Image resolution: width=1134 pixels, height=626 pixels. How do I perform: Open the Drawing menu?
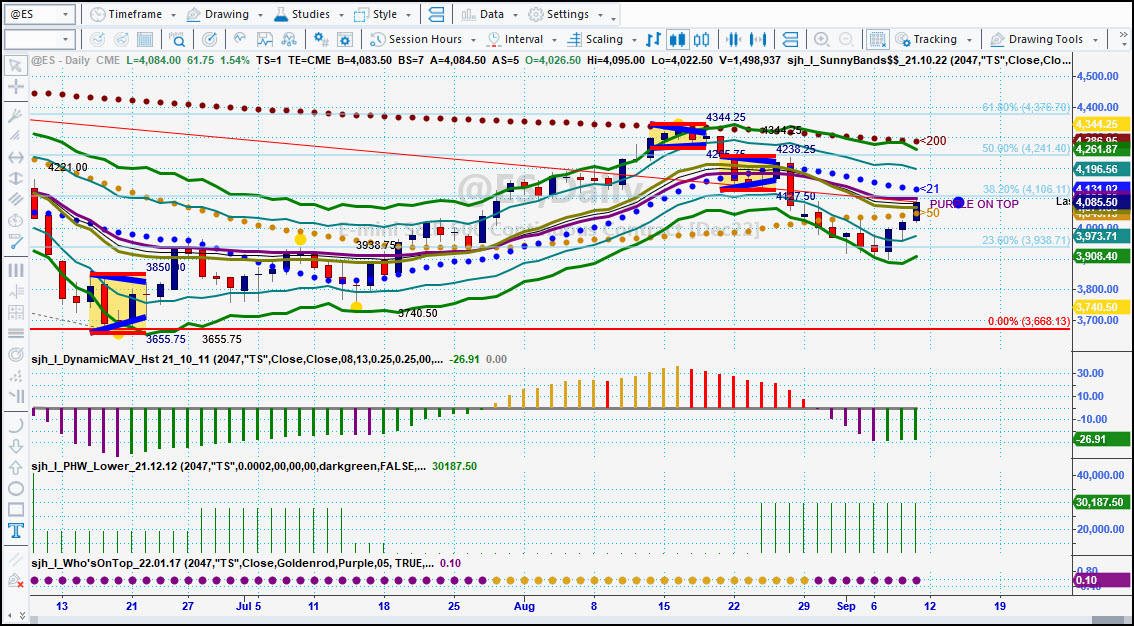(x=223, y=14)
